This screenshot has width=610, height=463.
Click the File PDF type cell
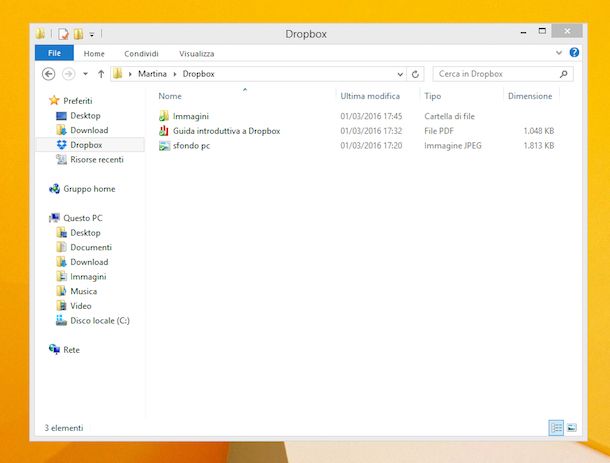pos(439,131)
